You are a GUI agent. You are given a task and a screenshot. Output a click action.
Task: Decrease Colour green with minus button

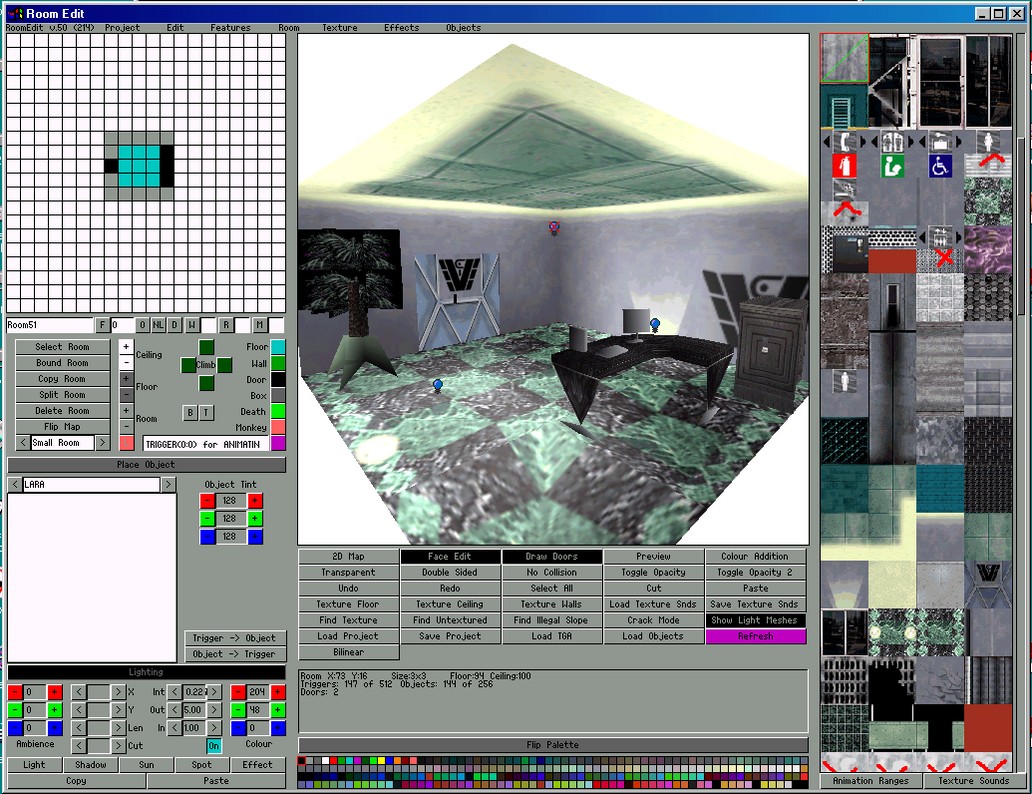coord(238,710)
